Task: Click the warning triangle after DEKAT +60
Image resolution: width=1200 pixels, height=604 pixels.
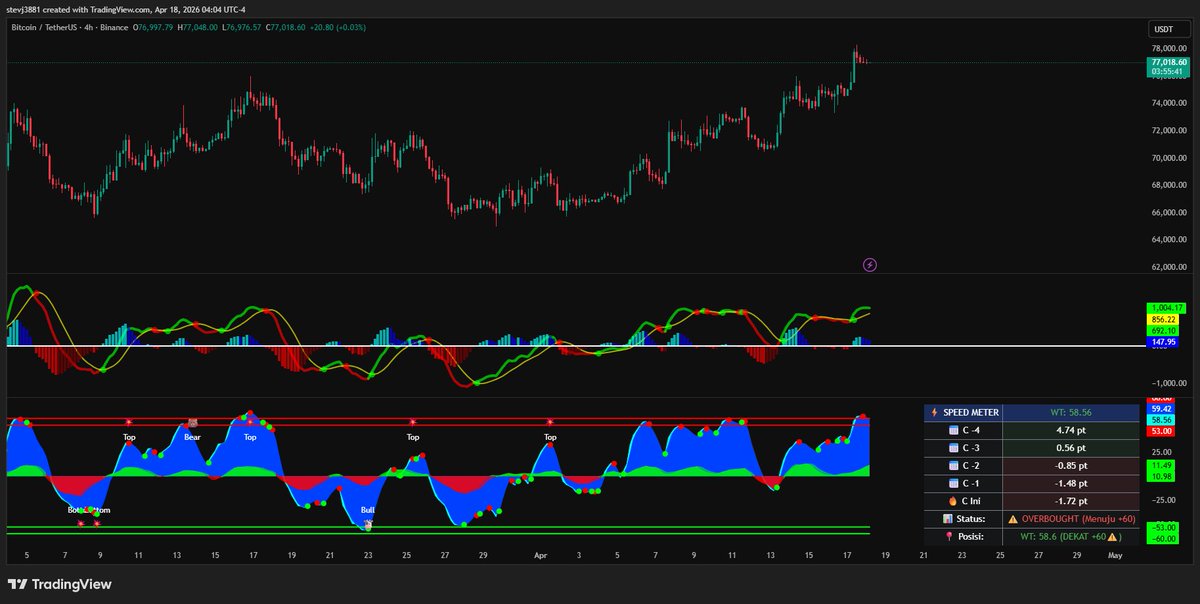Action: [1113, 536]
